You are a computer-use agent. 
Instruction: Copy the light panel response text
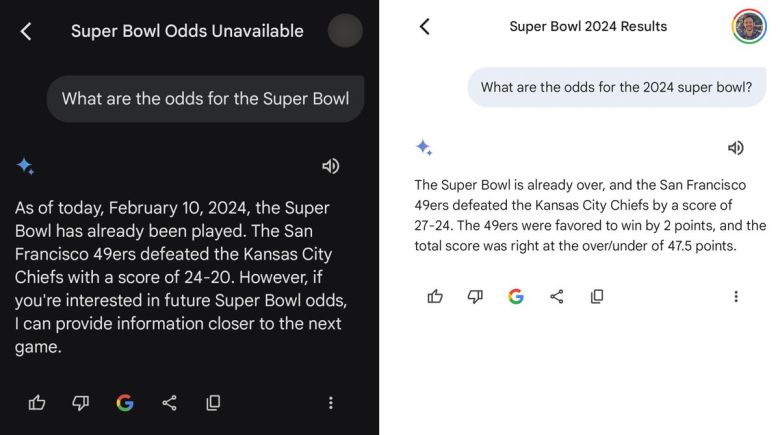click(597, 296)
